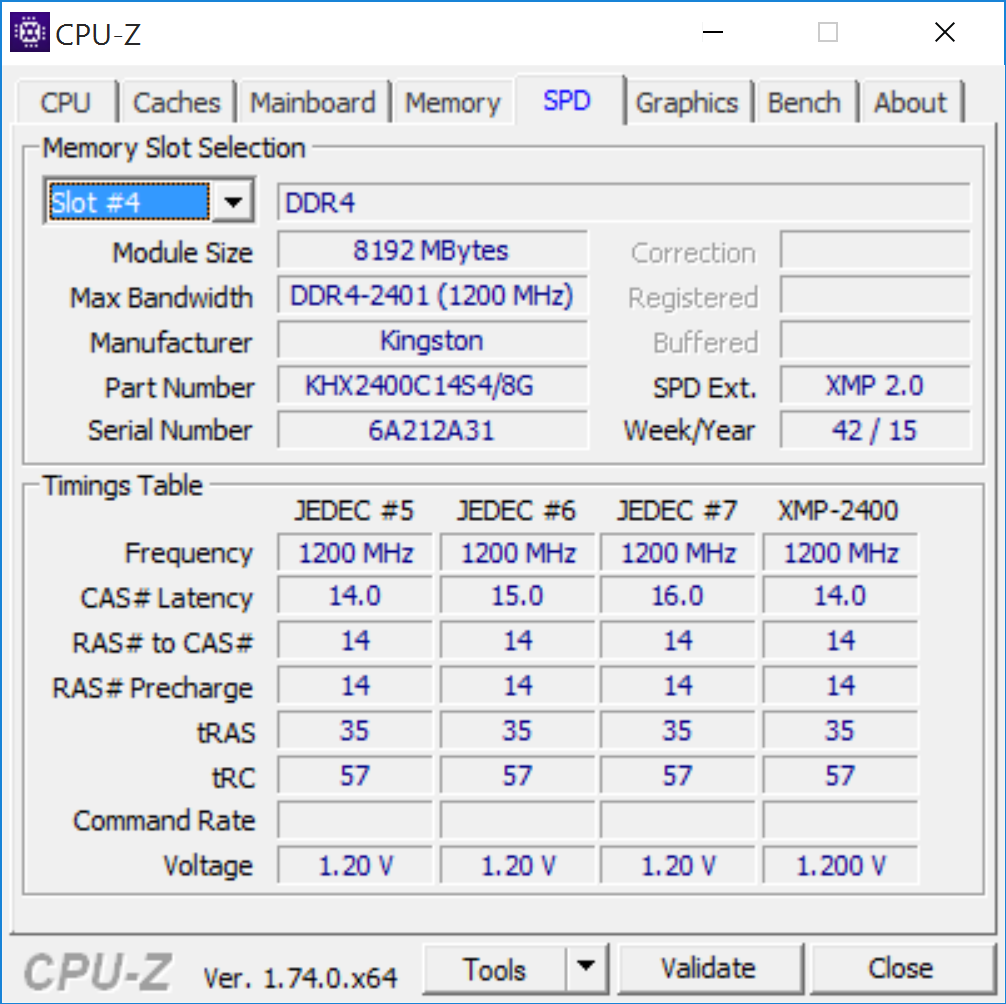
Task: Click the JEDEC #7 column header
Action: [x=677, y=511]
